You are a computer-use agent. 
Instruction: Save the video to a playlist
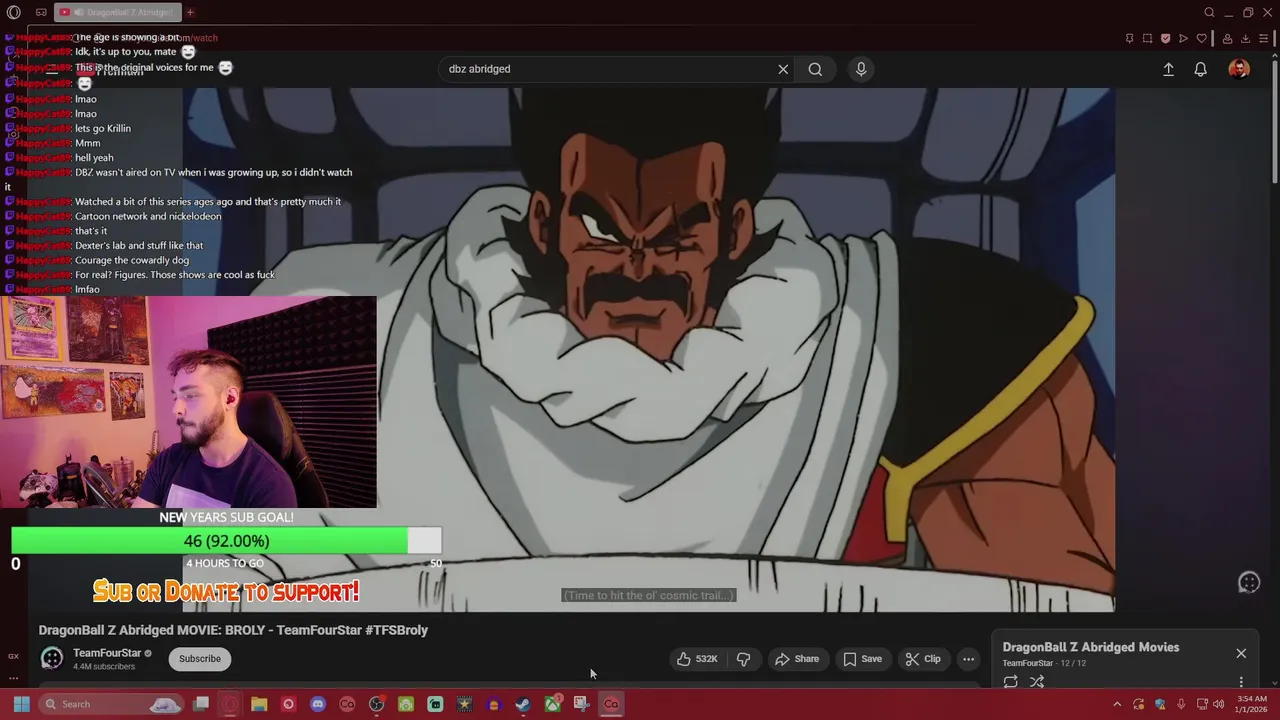coord(862,659)
